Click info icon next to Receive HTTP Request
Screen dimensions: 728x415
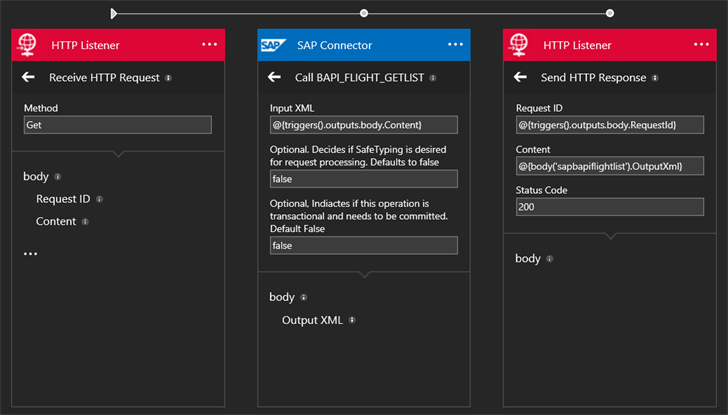[x=168, y=78]
